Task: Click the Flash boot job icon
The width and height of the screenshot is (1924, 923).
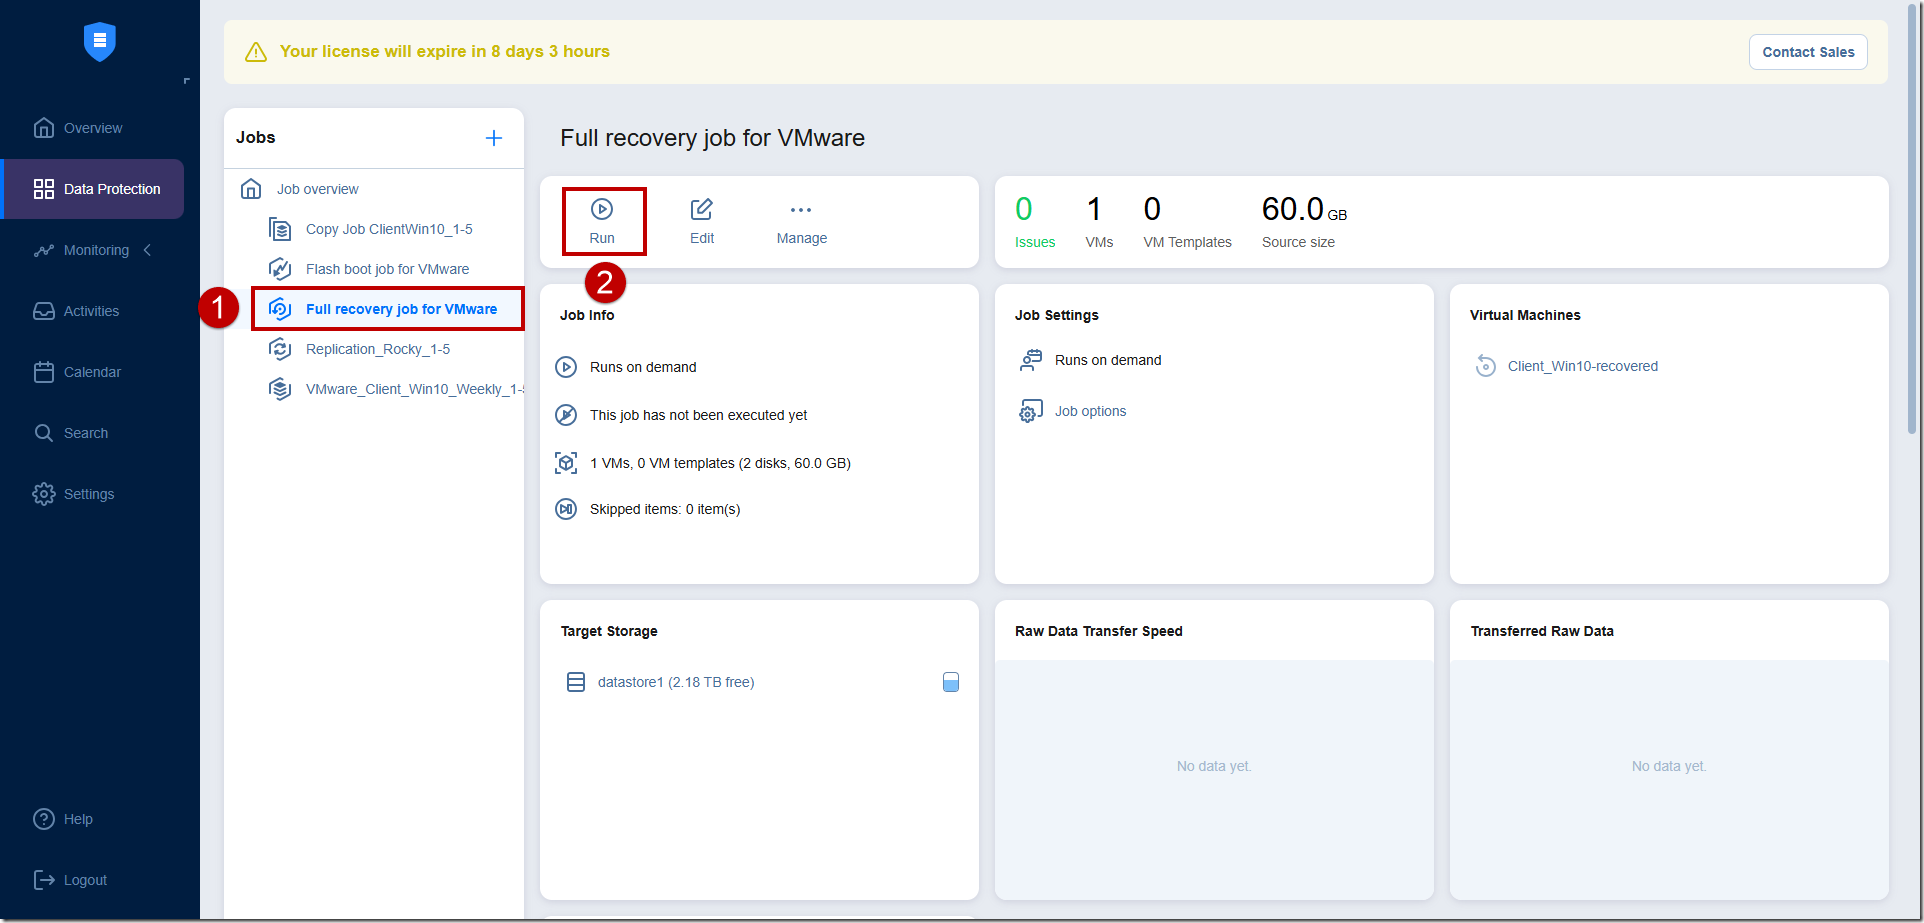Action: pos(280,269)
